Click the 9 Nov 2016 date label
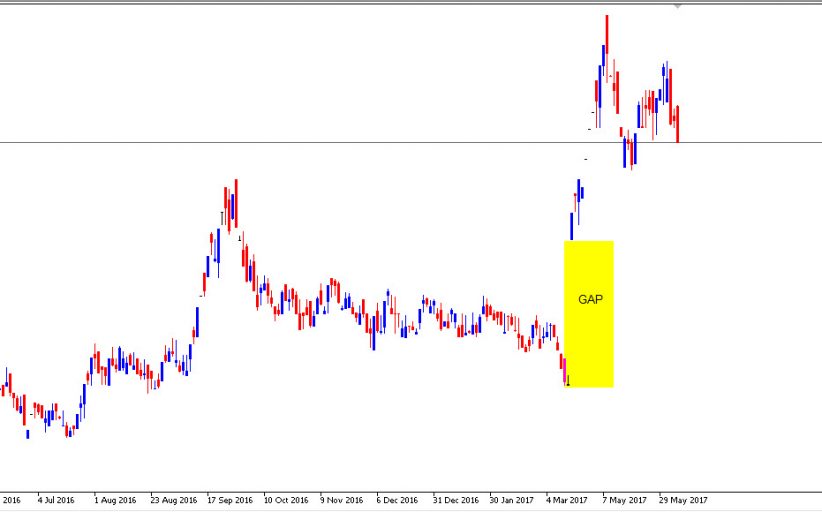Image resolution: width=822 pixels, height=512 pixels. (x=341, y=500)
